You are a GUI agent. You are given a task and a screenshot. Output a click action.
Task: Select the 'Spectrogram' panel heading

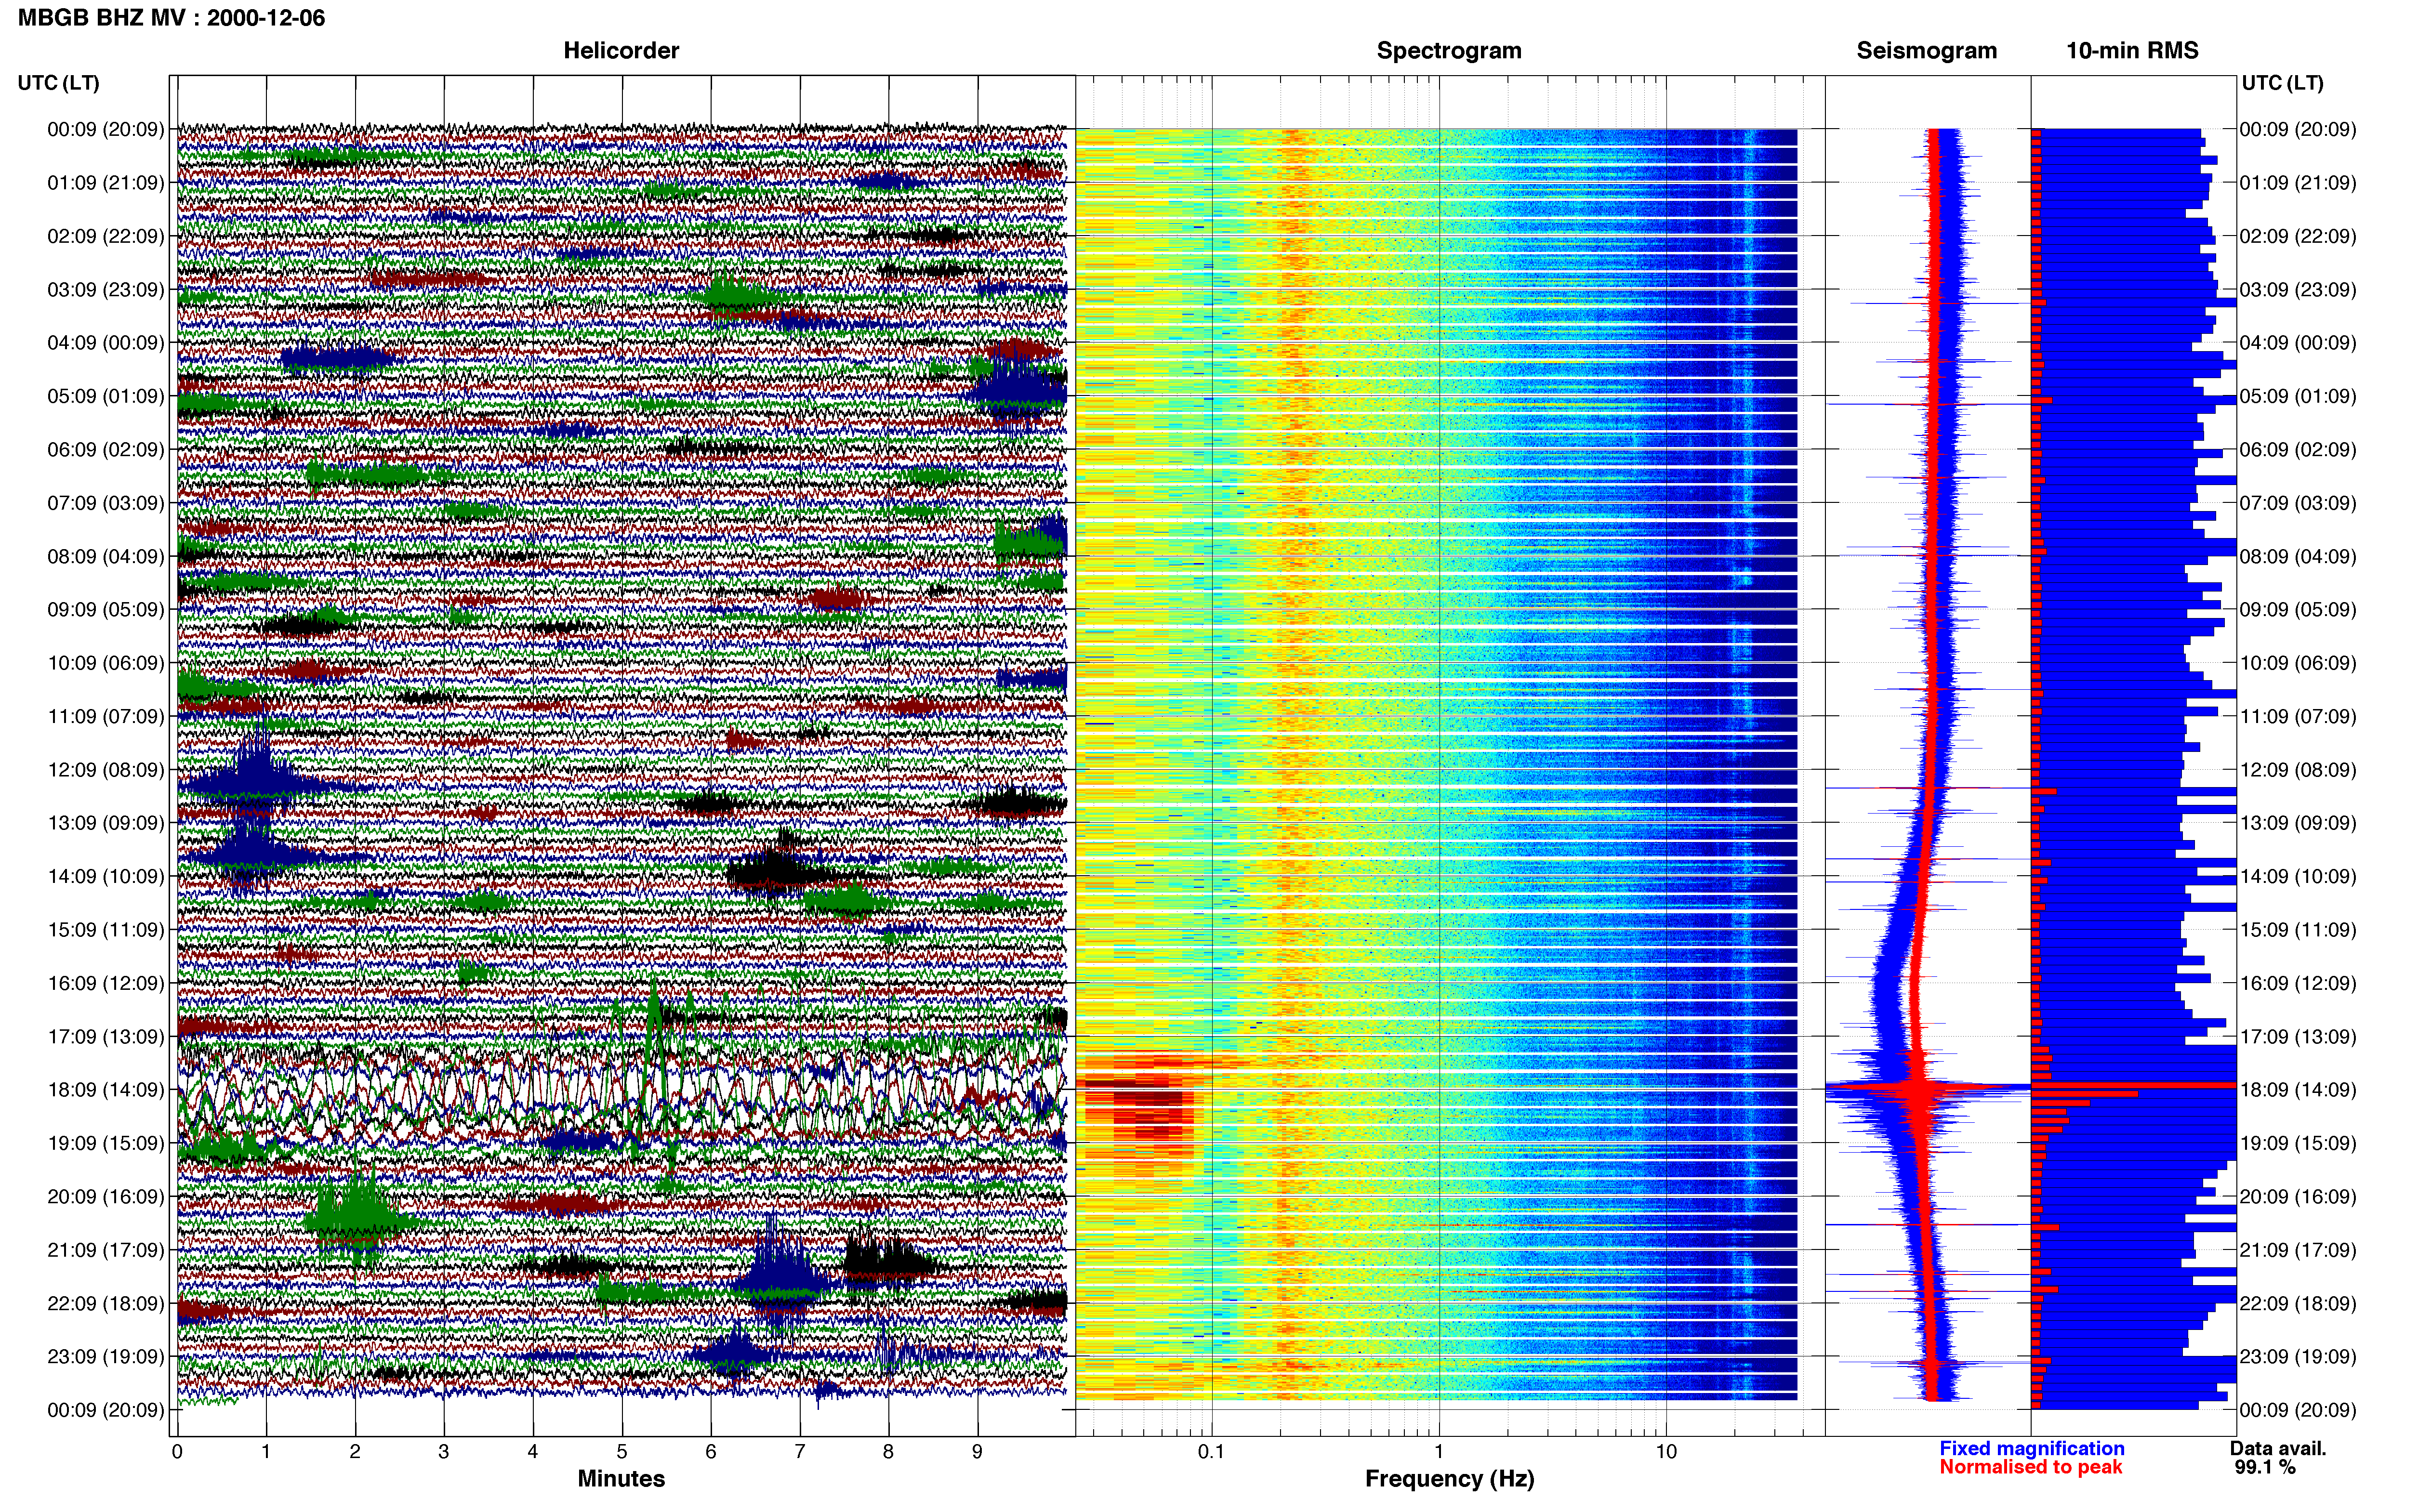click(x=1449, y=51)
